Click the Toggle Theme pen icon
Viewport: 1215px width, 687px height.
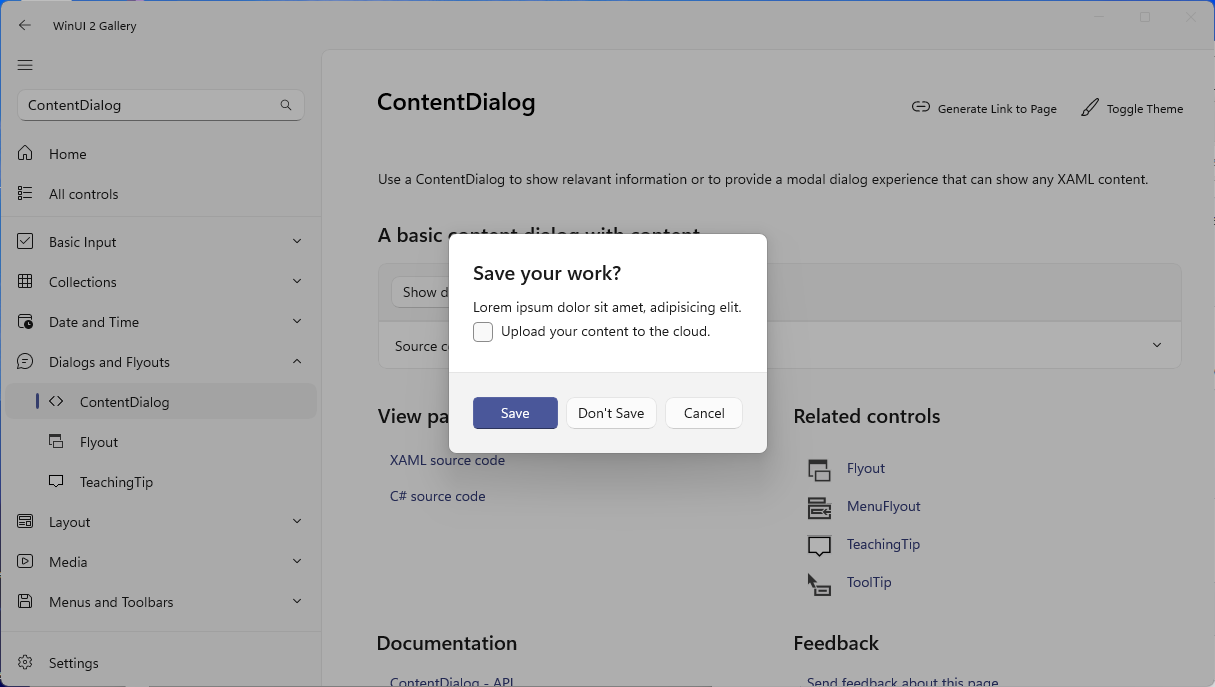click(1089, 107)
